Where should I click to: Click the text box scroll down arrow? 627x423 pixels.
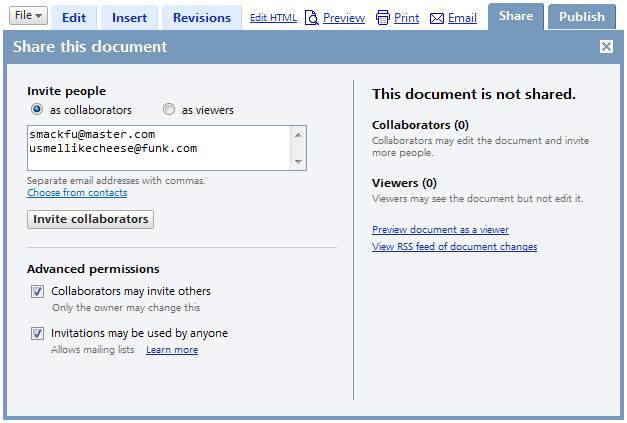pos(298,162)
